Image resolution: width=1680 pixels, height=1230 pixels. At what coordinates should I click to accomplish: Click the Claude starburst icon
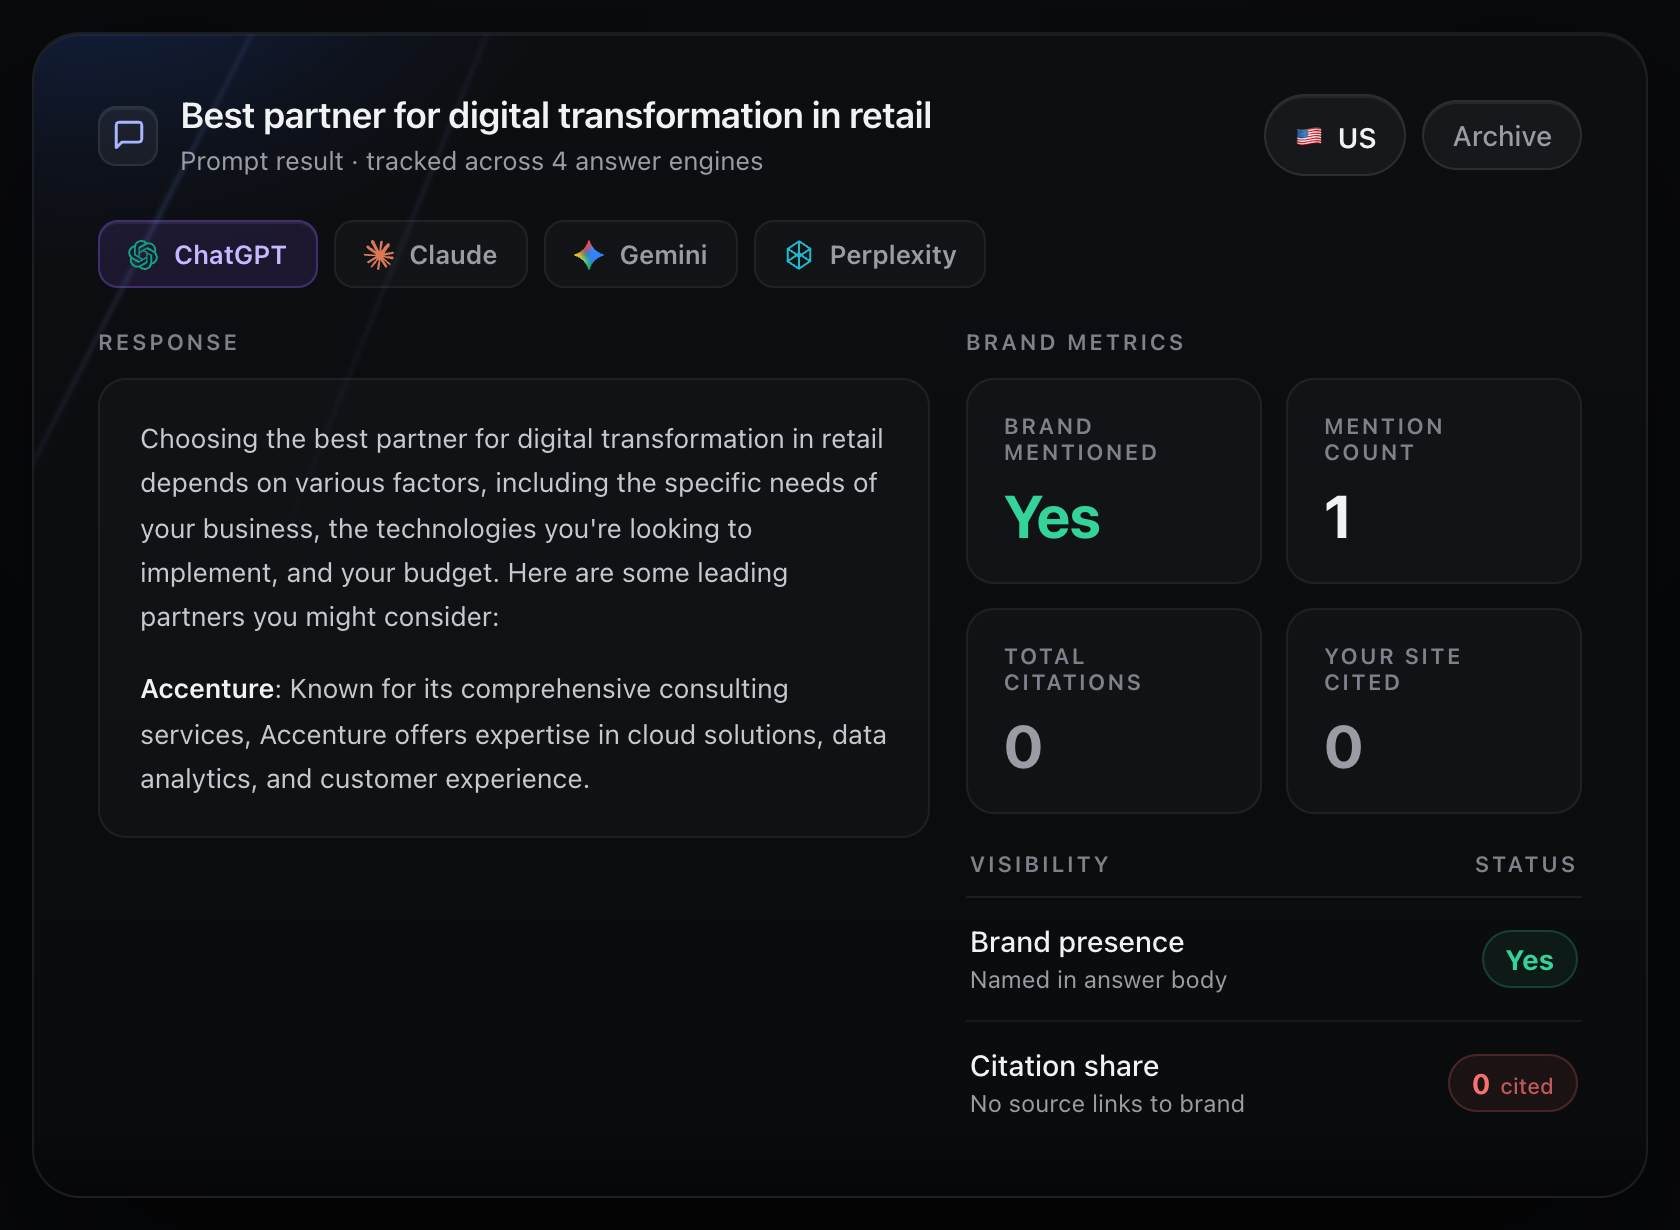379,255
